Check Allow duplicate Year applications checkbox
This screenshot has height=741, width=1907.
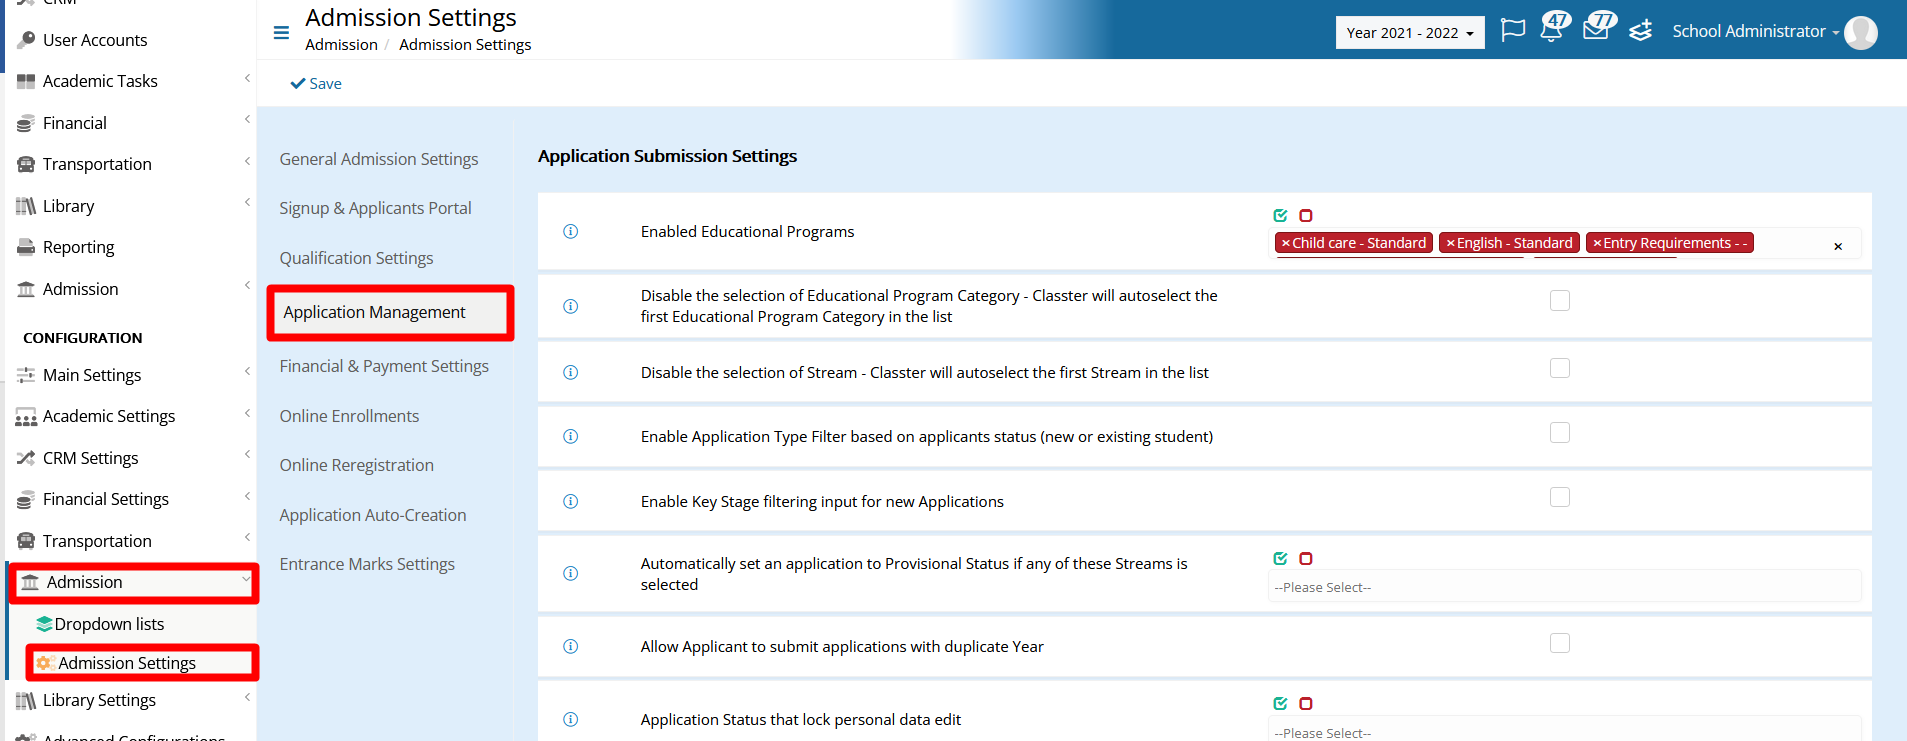1560,643
